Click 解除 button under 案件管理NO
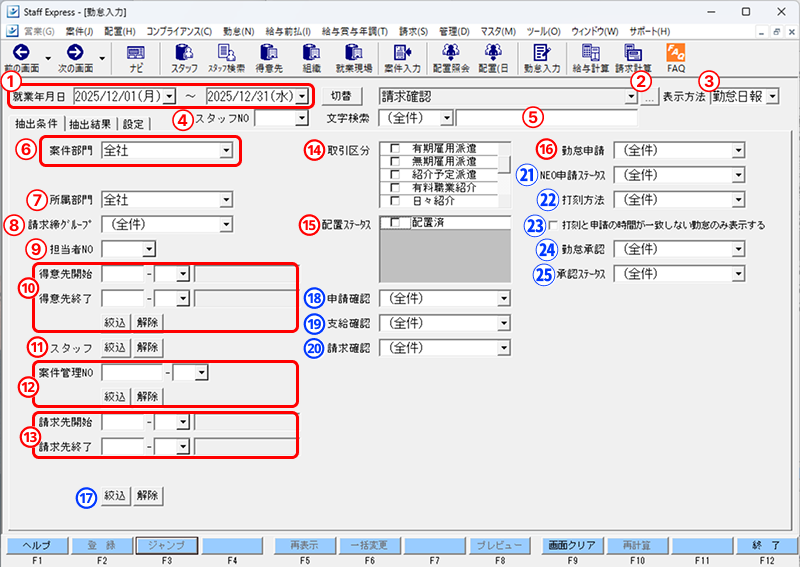800x567 pixels. pos(147,397)
